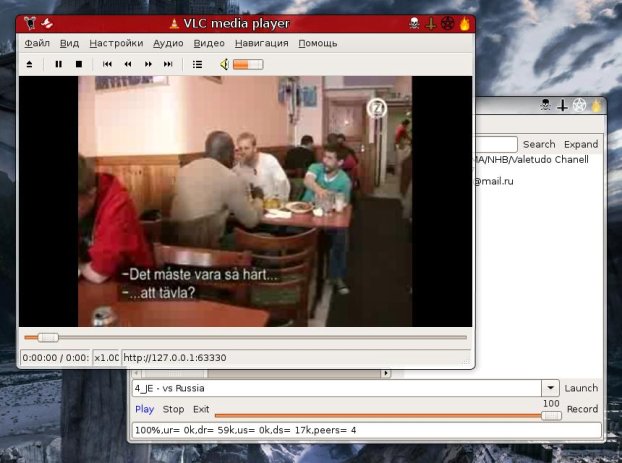Screen dimensions: 622x463
Task: Click the flame icon in VLC titlebar
Action: pos(465,24)
